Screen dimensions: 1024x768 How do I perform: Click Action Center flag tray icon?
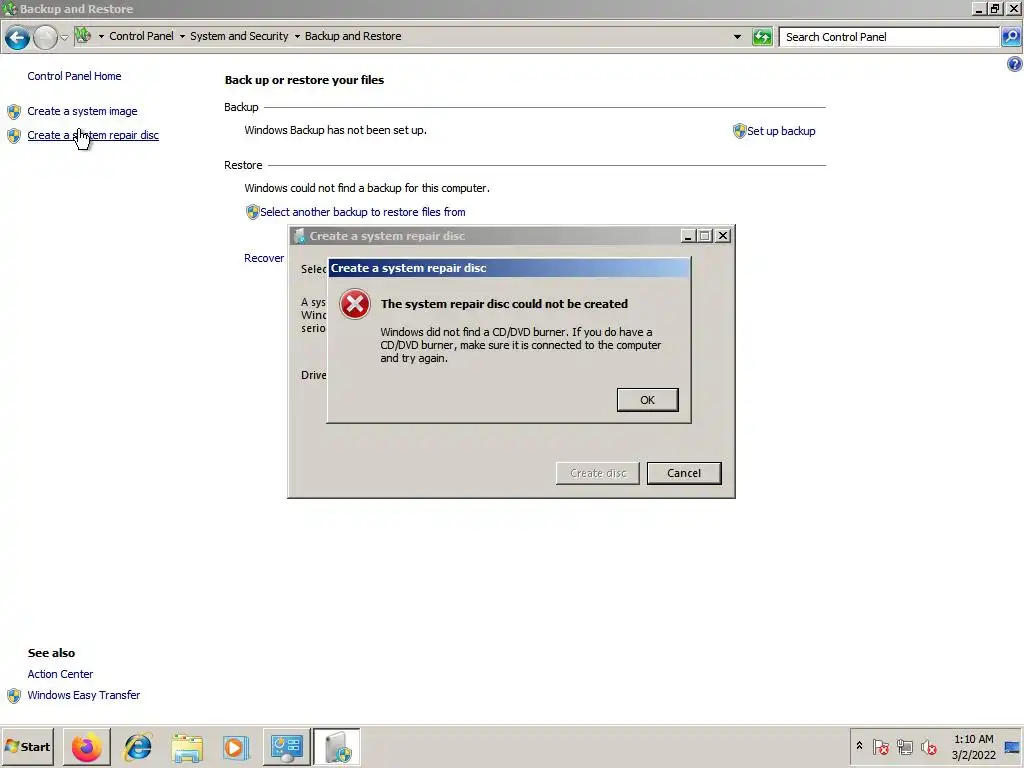[880, 746]
